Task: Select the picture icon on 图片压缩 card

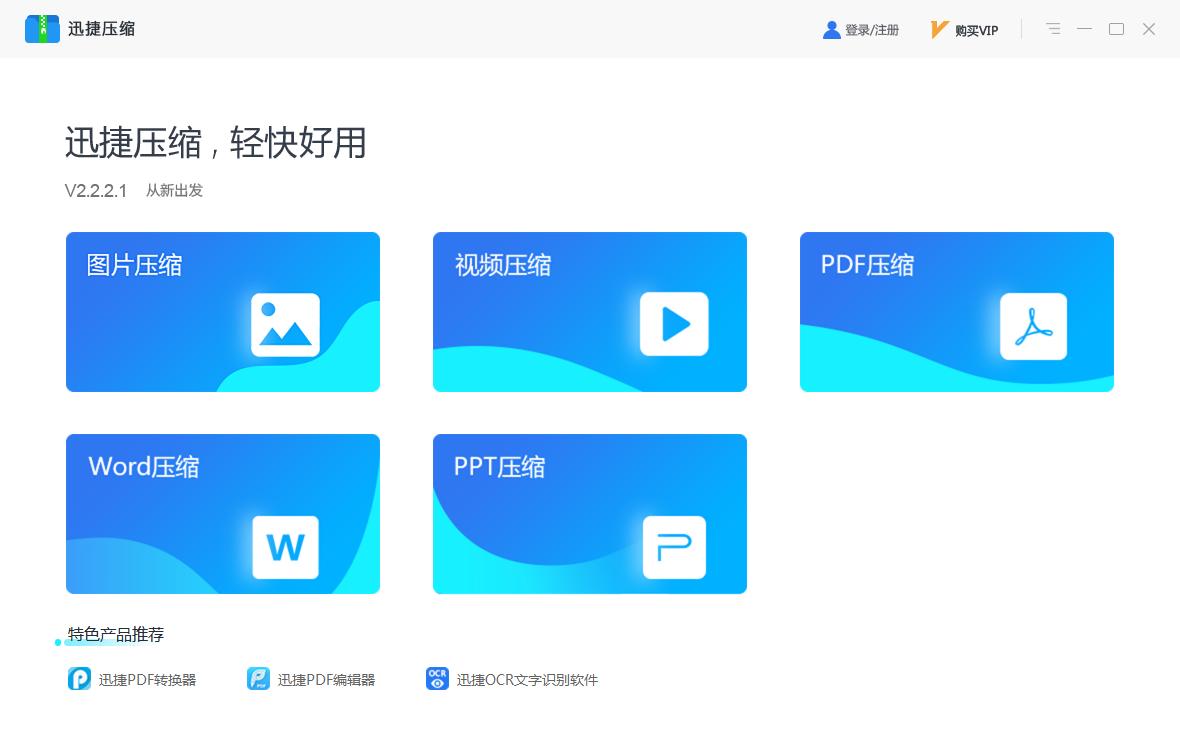Action: pyautogui.click(x=285, y=325)
